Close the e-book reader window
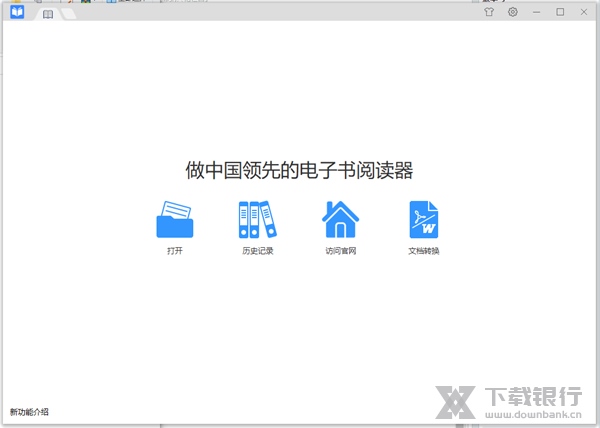 coord(583,12)
